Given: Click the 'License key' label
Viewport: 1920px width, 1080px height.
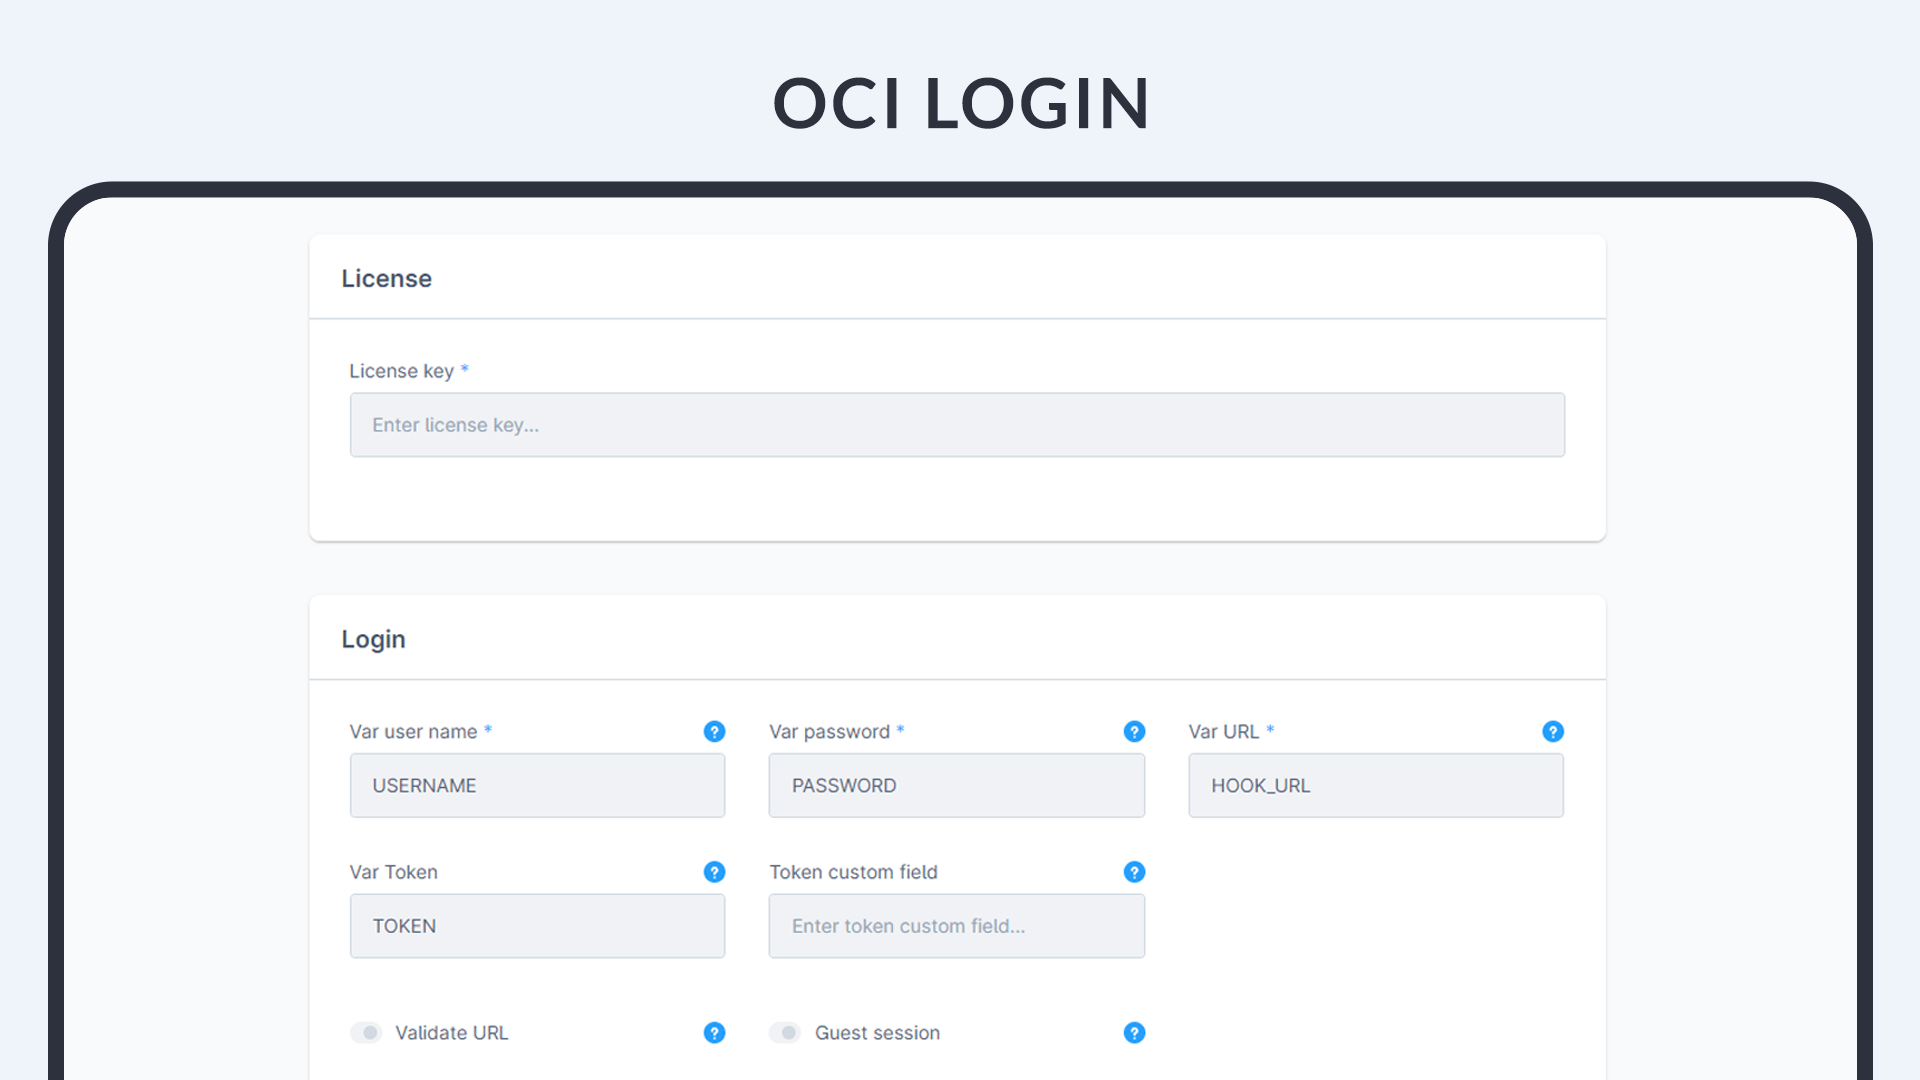Looking at the screenshot, I should (402, 371).
